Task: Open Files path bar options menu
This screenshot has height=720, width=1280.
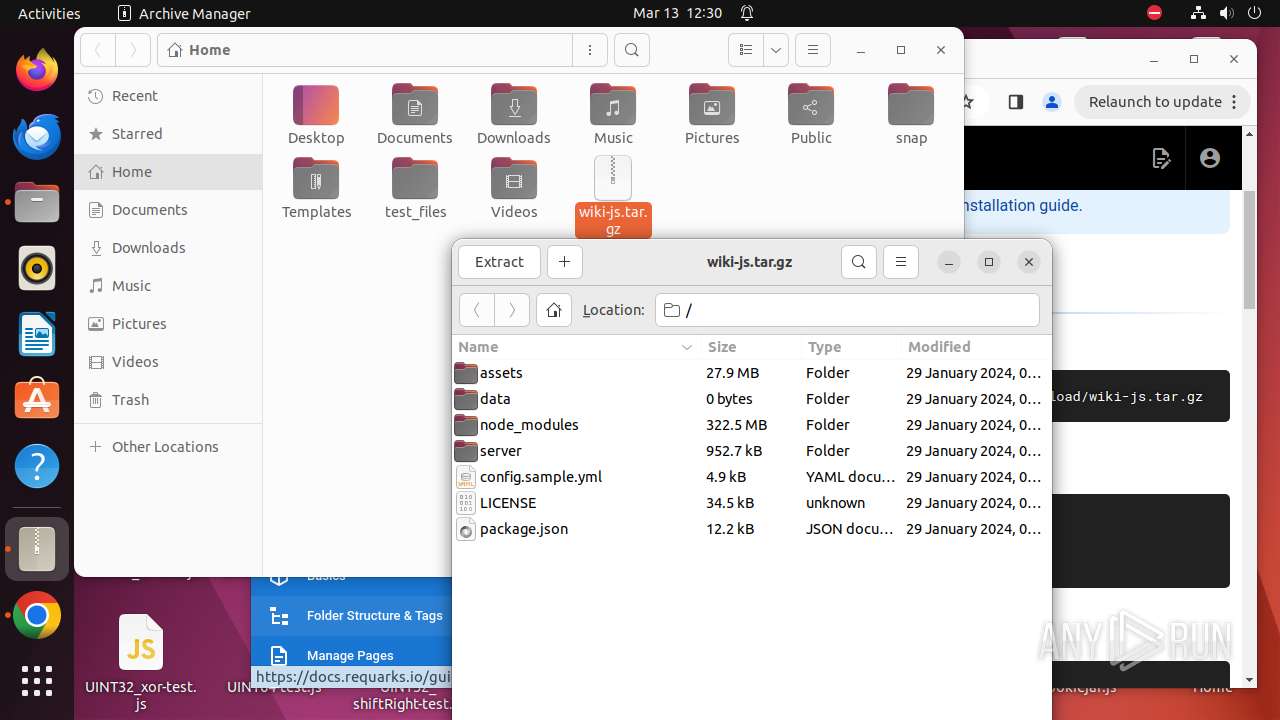Action: [x=590, y=50]
